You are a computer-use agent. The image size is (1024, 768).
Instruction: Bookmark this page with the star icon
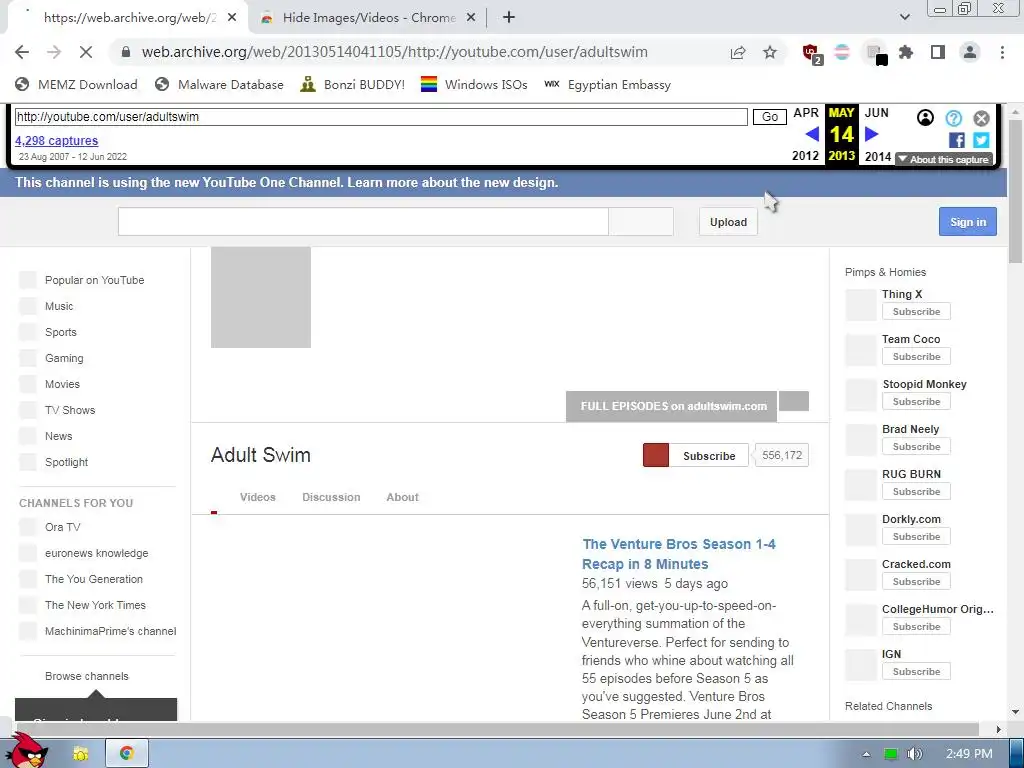(770, 52)
